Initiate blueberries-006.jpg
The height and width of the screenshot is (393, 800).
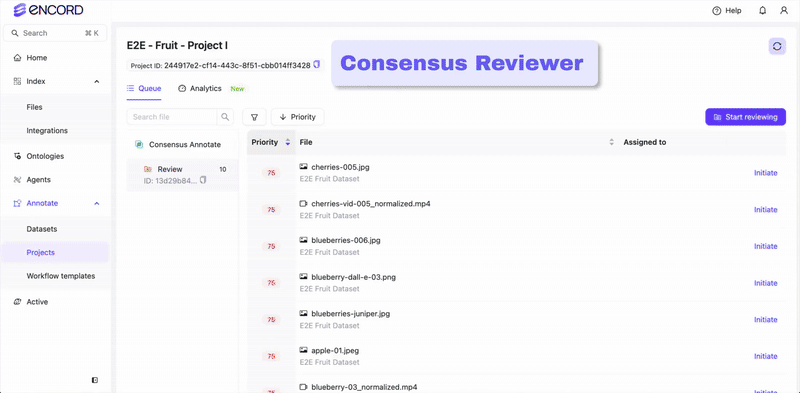click(x=765, y=246)
